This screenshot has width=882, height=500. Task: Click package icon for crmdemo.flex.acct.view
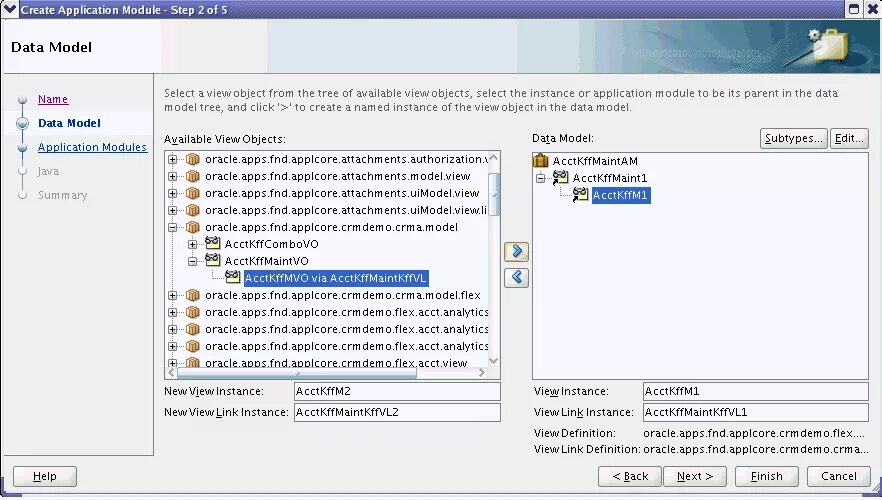(x=193, y=363)
